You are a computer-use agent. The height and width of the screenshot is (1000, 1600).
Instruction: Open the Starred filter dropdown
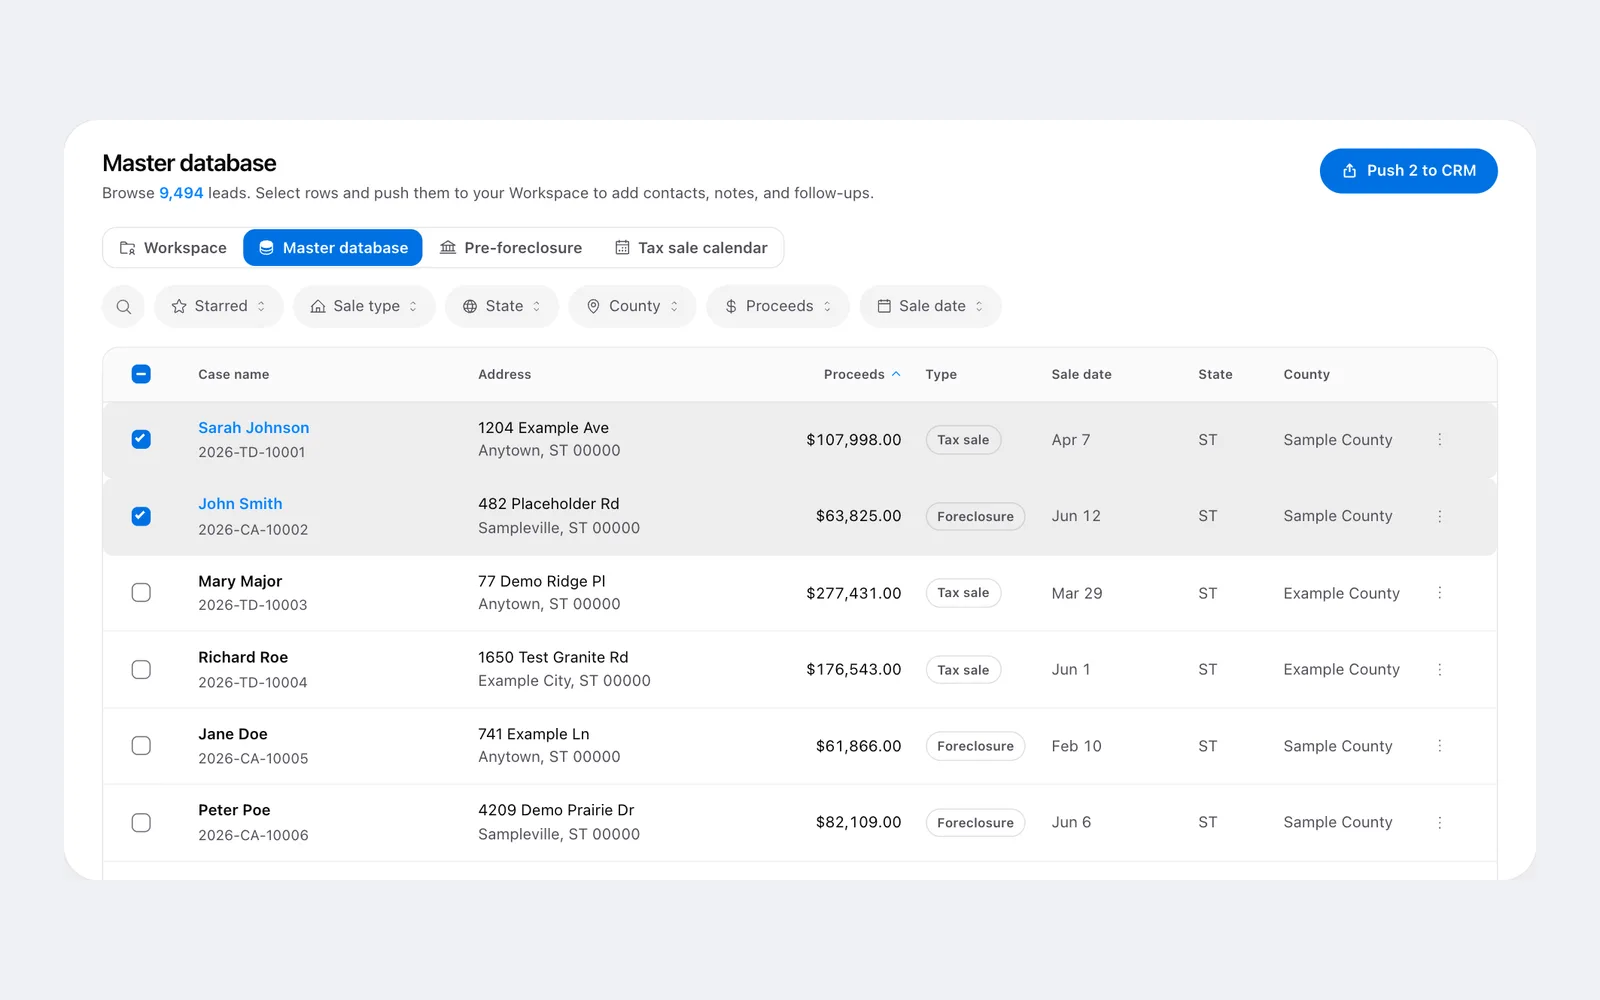point(219,307)
